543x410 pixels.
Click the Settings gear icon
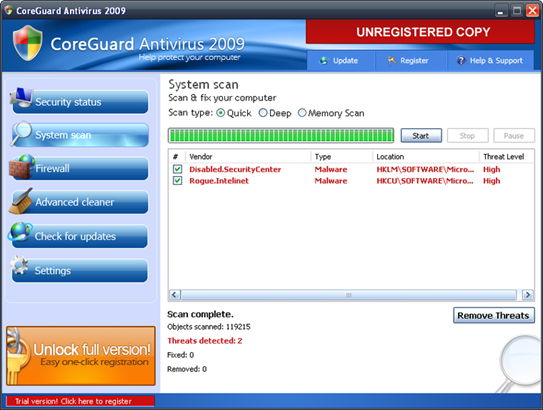(x=19, y=266)
